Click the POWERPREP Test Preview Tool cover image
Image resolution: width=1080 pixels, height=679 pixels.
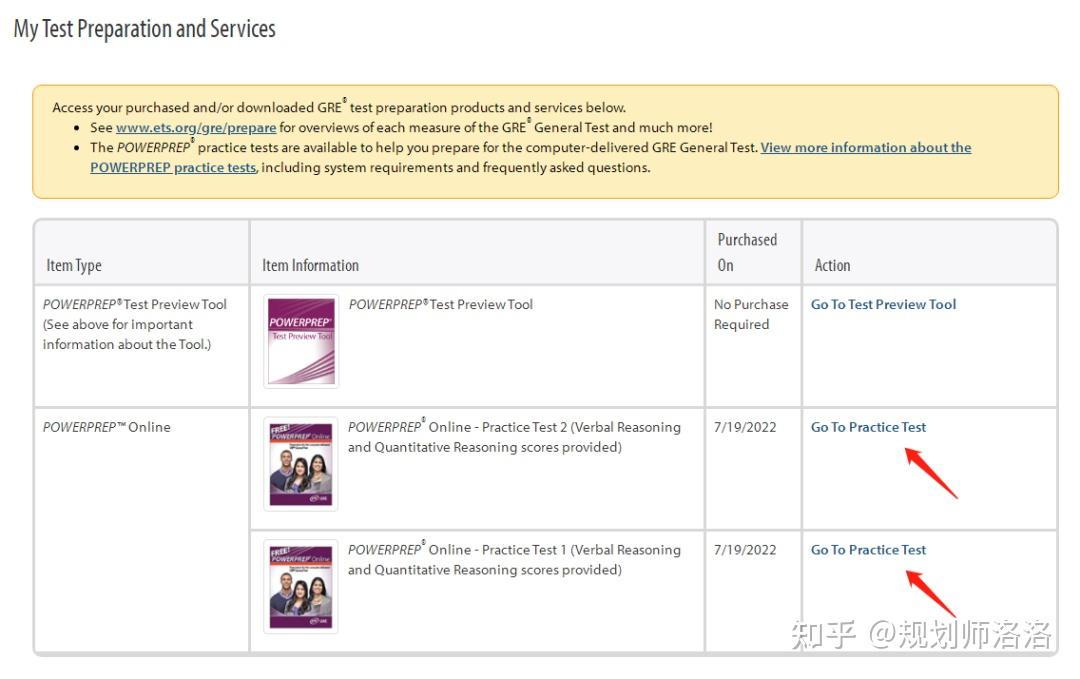tap(302, 341)
